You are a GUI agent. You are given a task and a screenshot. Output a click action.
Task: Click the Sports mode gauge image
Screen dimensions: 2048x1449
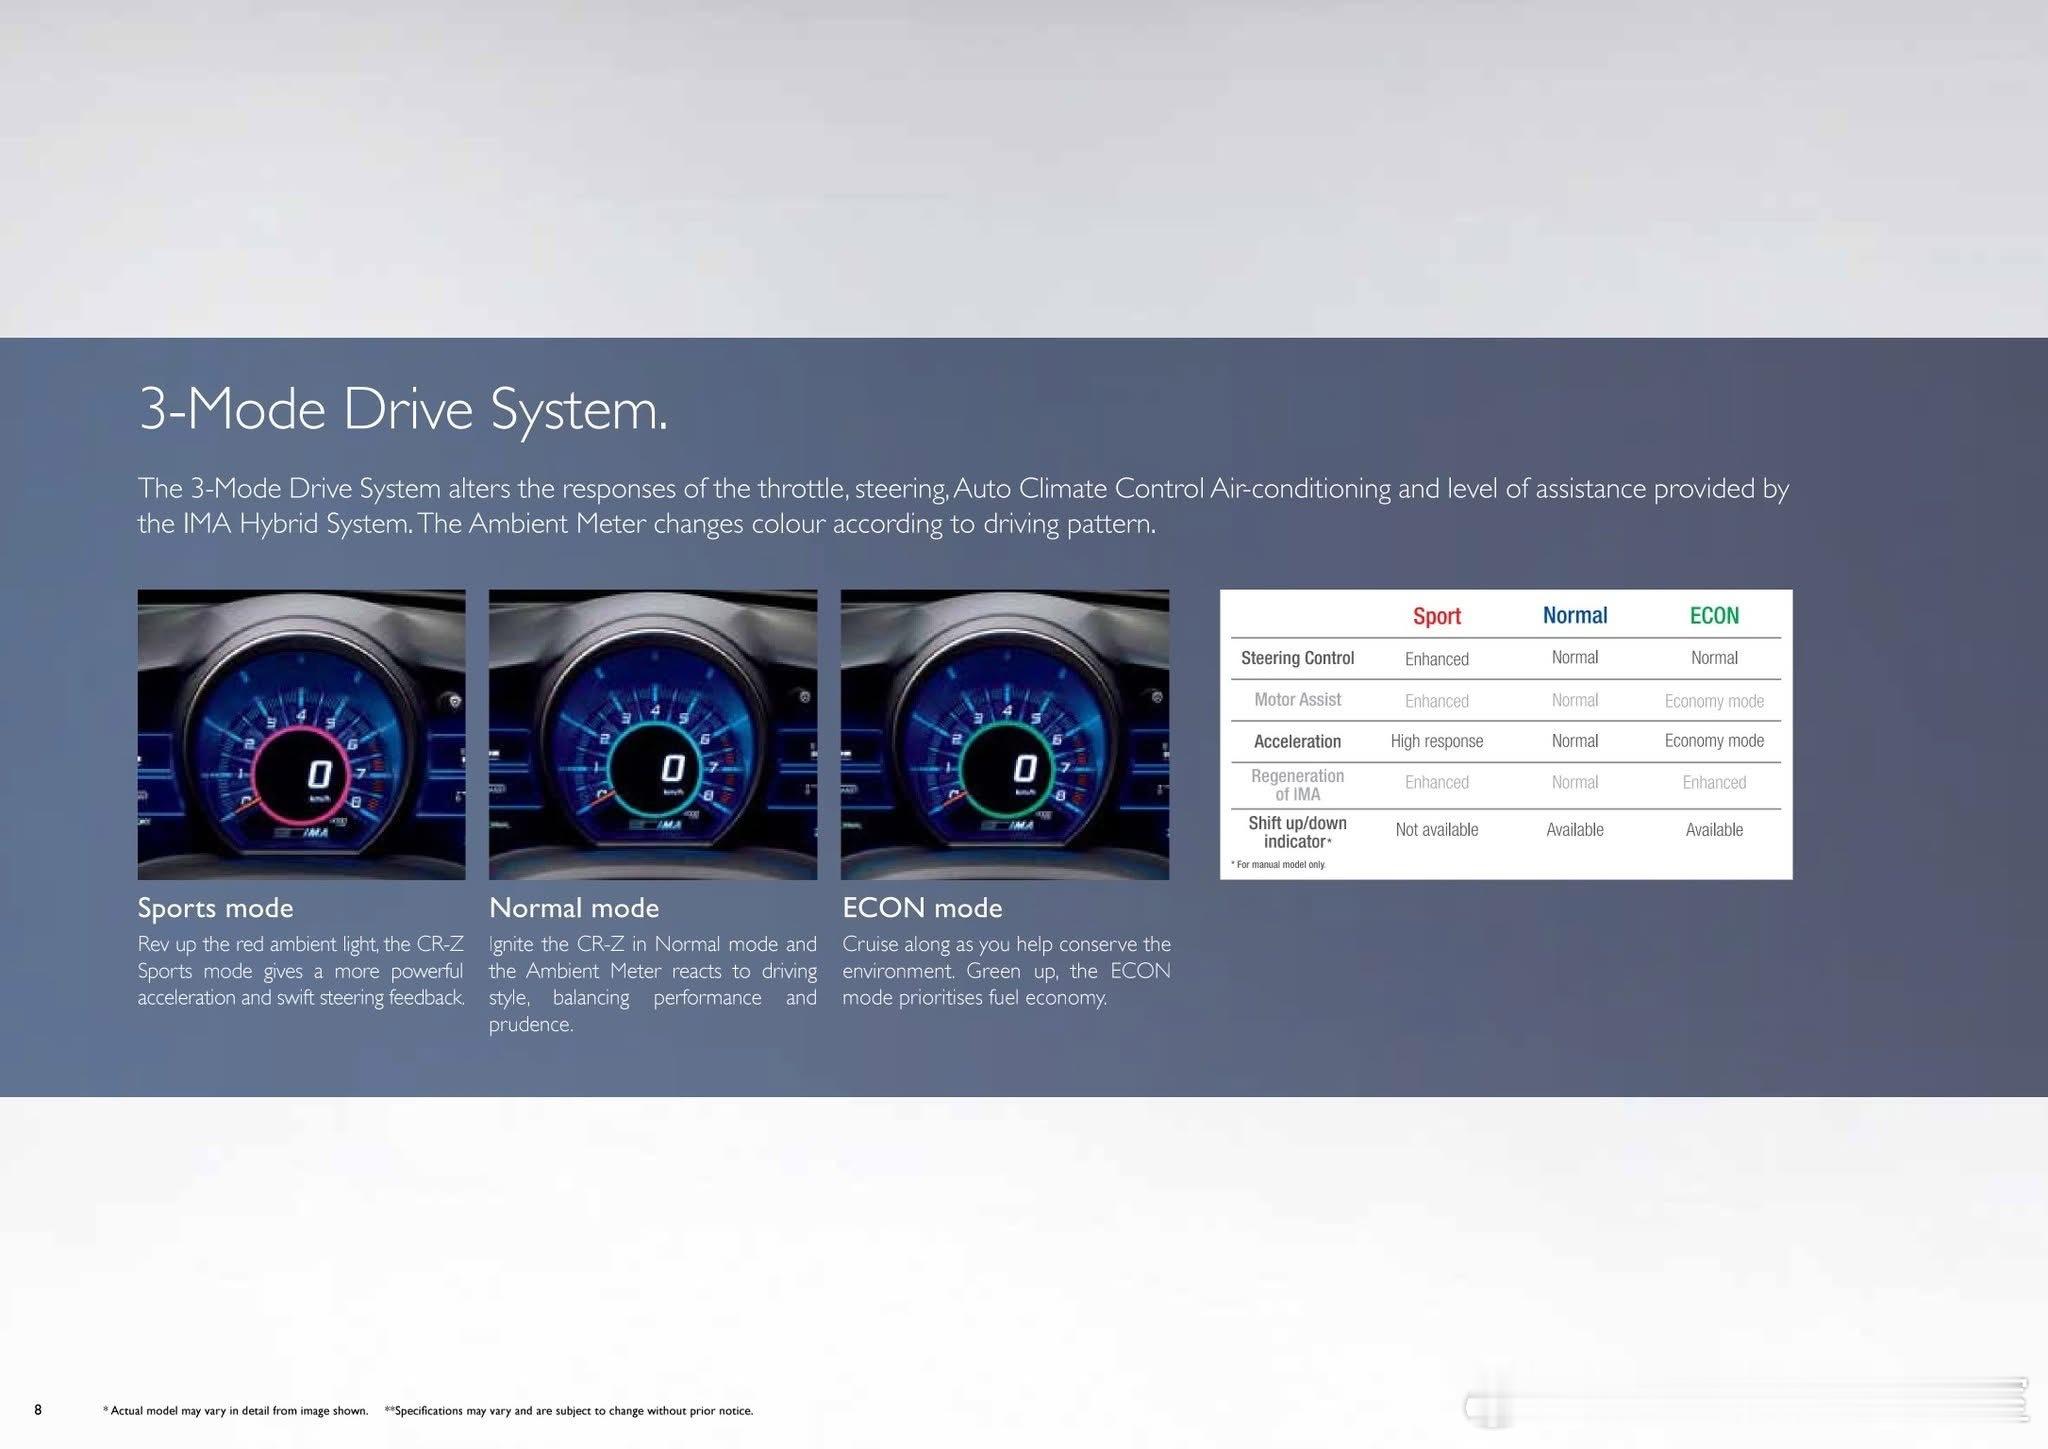[x=301, y=734]
